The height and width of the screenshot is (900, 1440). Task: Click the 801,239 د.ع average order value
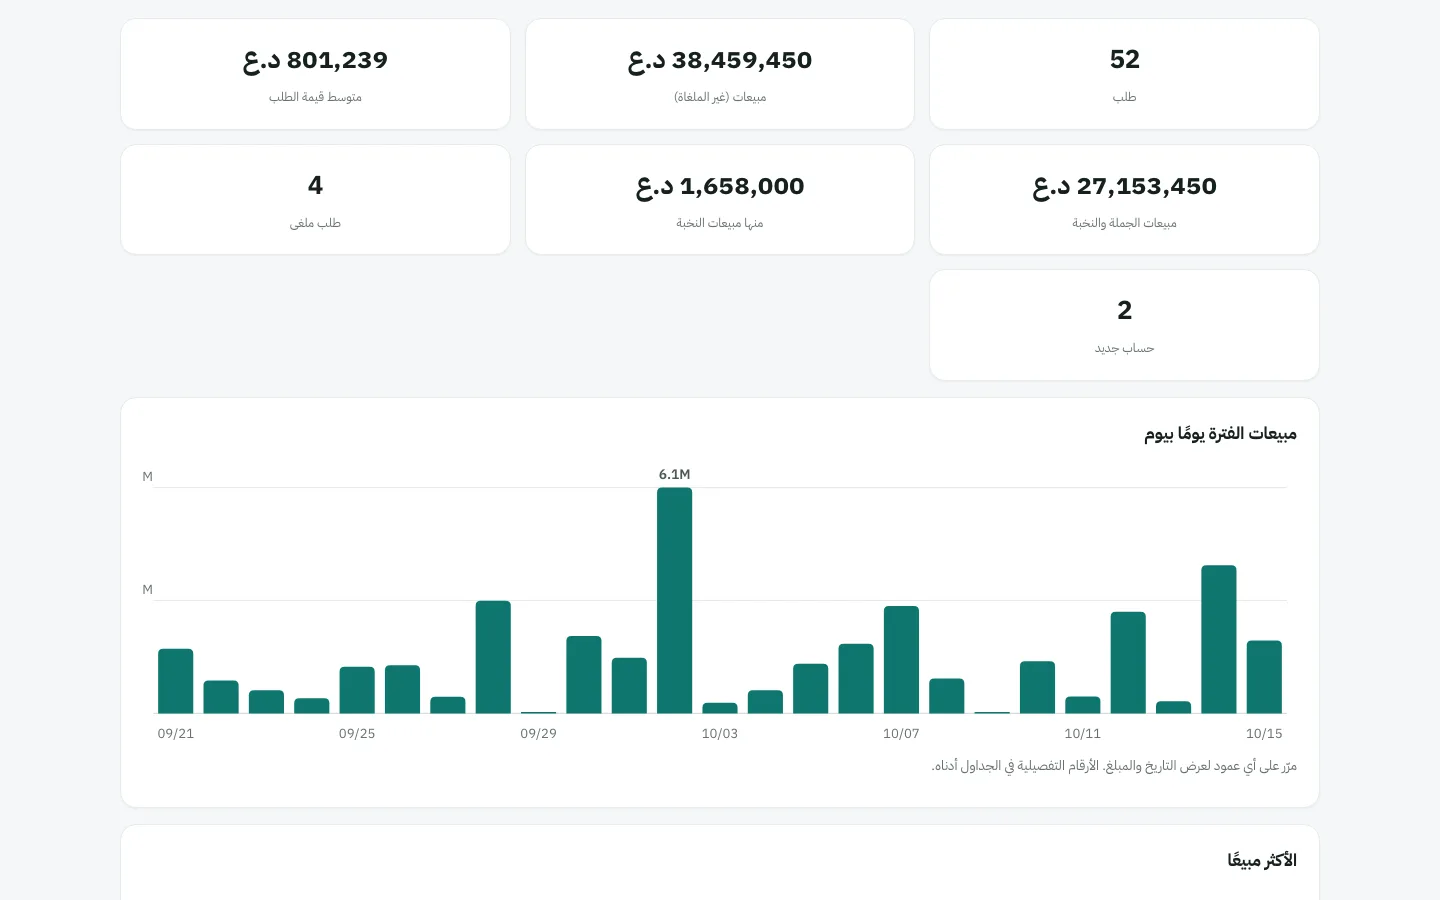click(315, 61)
